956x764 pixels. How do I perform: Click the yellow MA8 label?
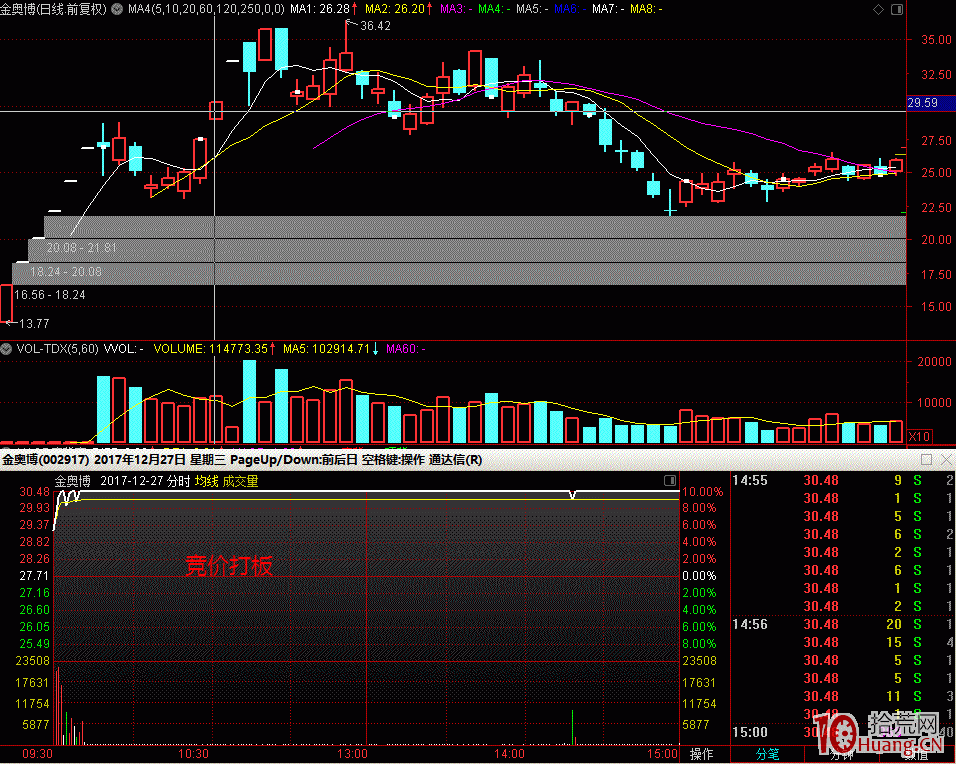644,9
